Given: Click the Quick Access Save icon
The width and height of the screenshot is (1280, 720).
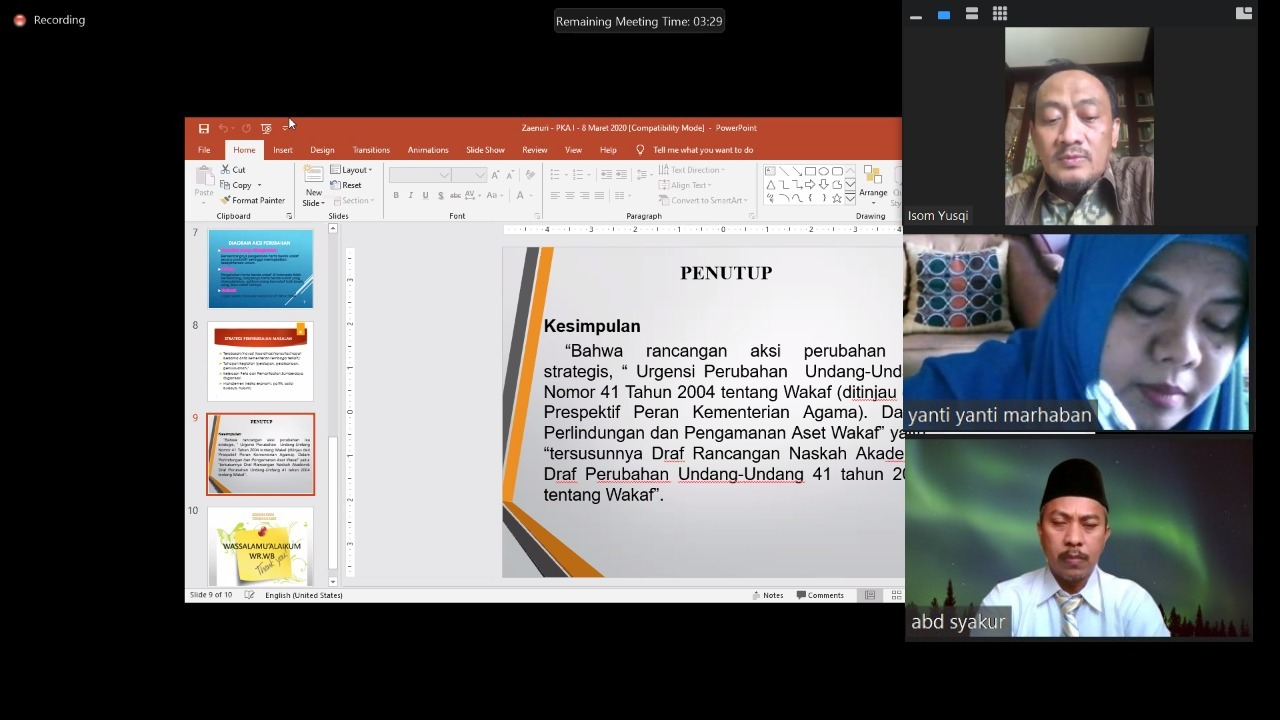Looking at the screenshot, I should (204, 128).
